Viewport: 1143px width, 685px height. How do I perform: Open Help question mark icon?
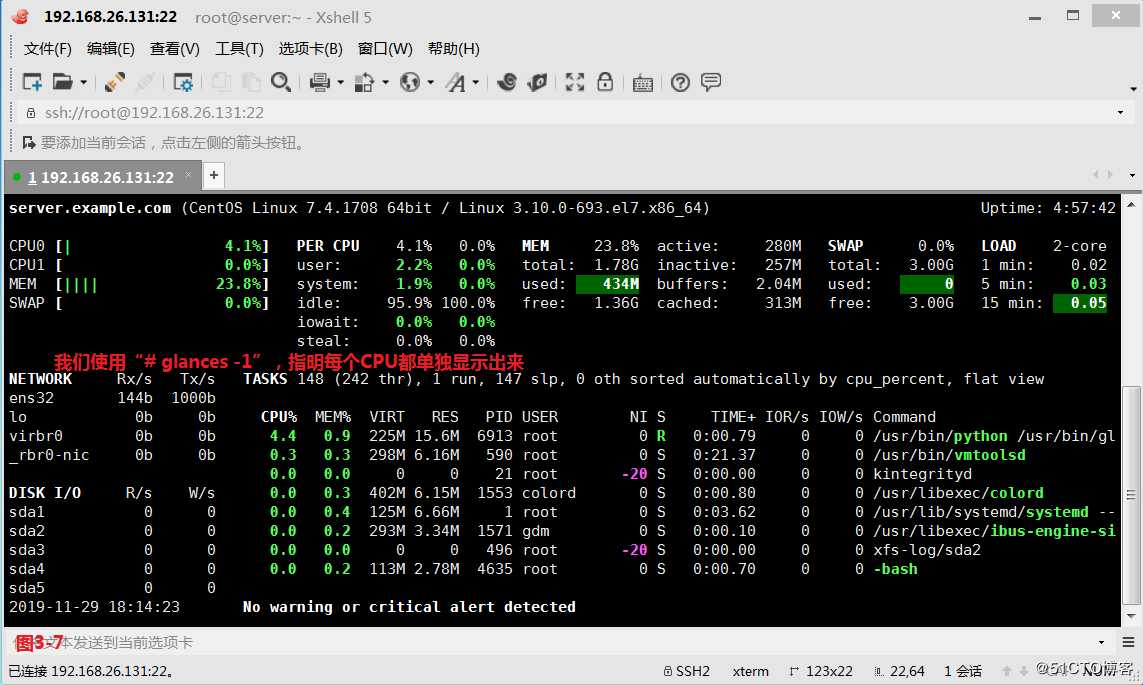[680, 82]
